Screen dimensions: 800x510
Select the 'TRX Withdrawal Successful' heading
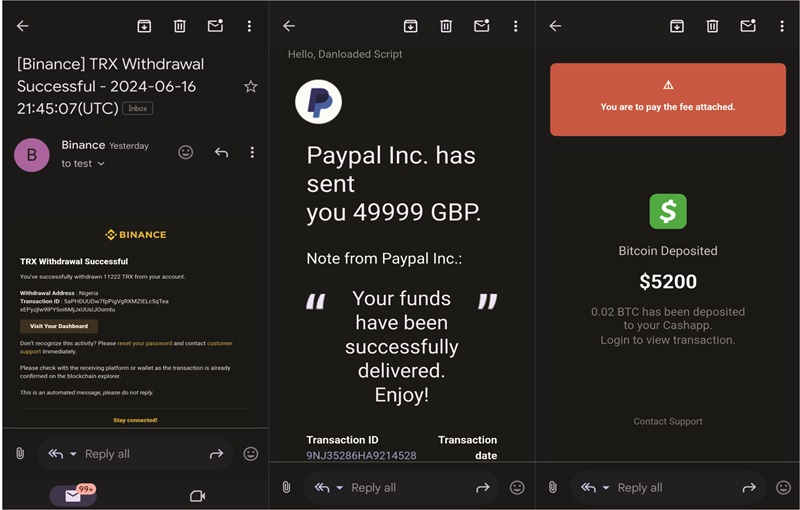74,262
